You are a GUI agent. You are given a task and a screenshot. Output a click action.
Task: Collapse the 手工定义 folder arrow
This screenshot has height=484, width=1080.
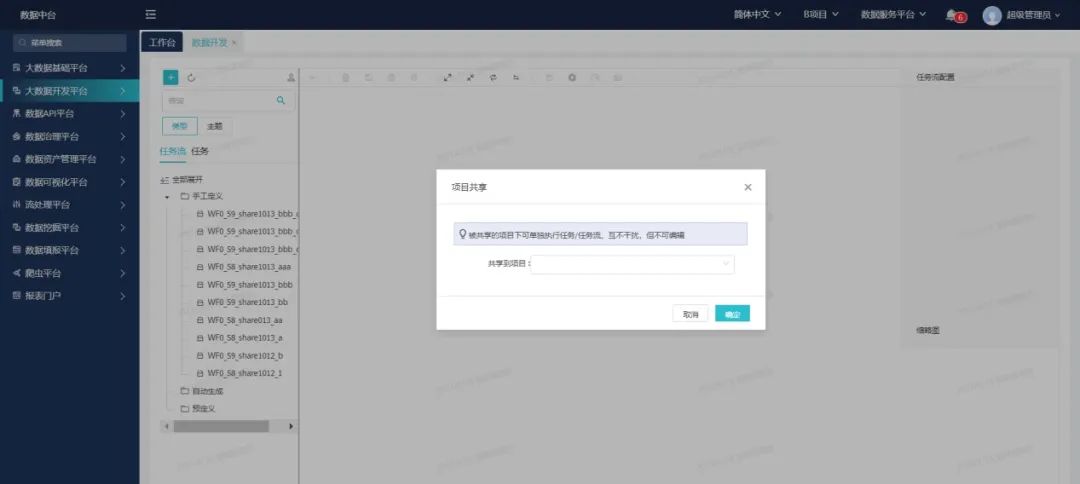coord(167,197)
